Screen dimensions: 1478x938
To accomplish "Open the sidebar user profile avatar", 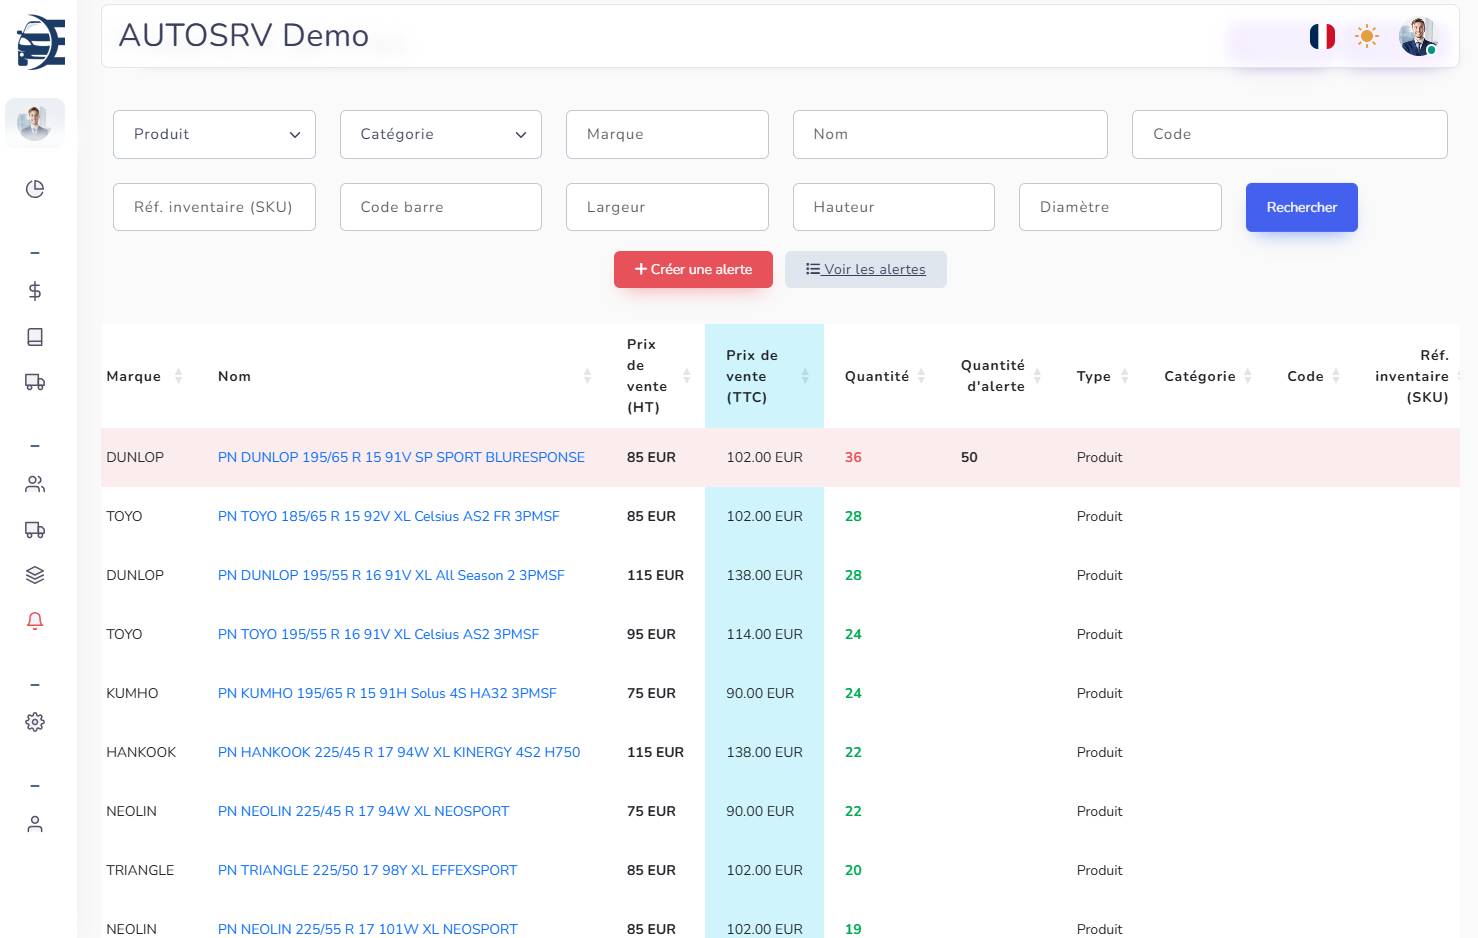I will coord(35,122).
